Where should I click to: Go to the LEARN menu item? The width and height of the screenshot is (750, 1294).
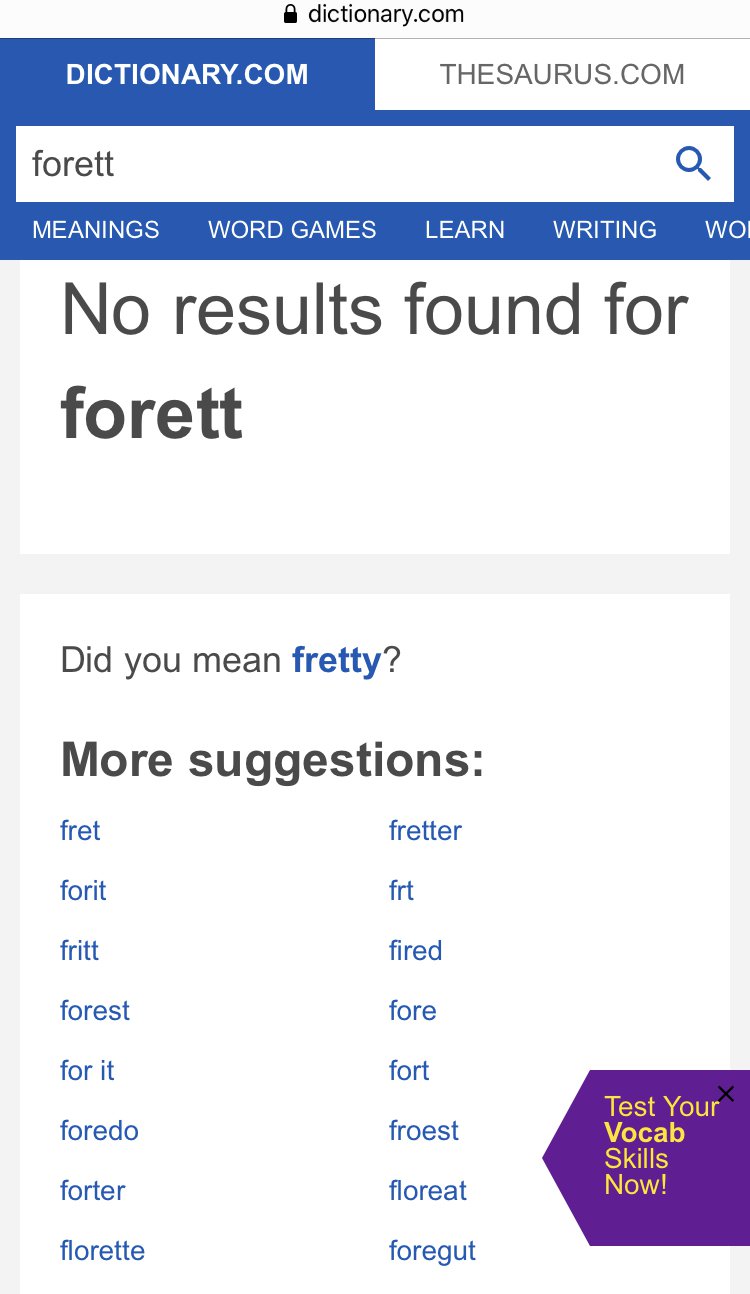point(465,229)
